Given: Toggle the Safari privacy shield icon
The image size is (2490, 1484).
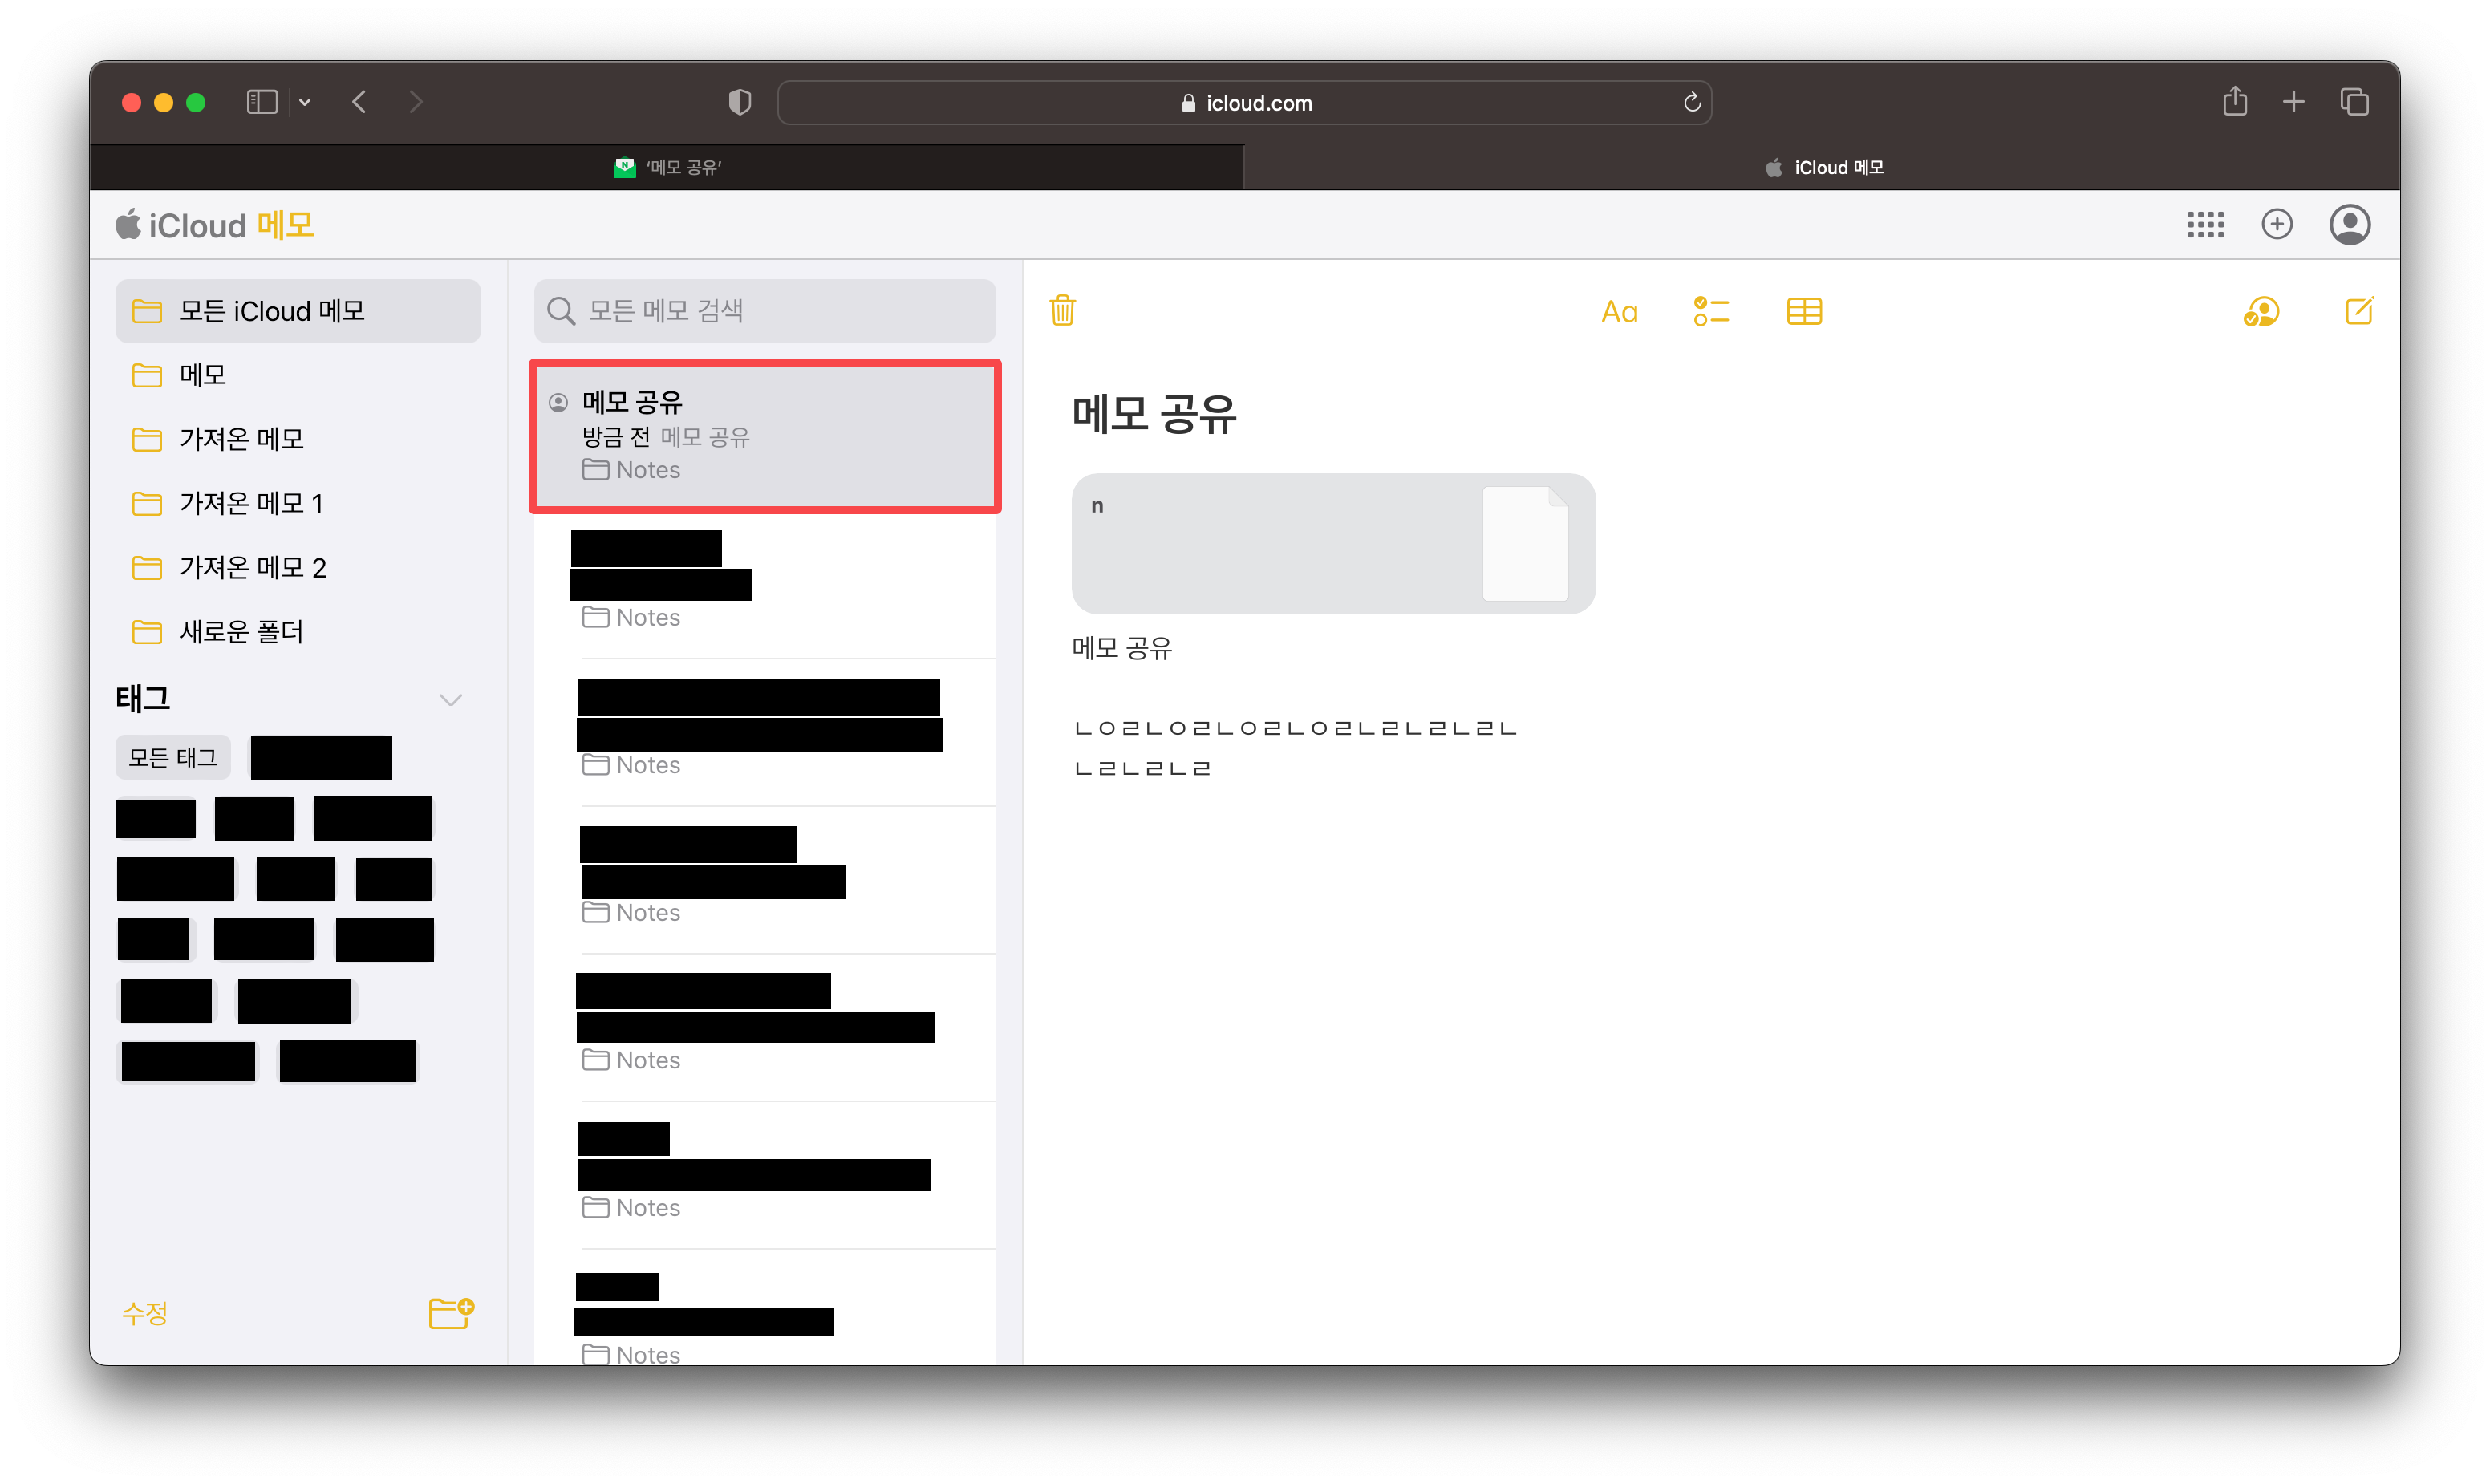Looking at the screenshot, I should (739, 102).
